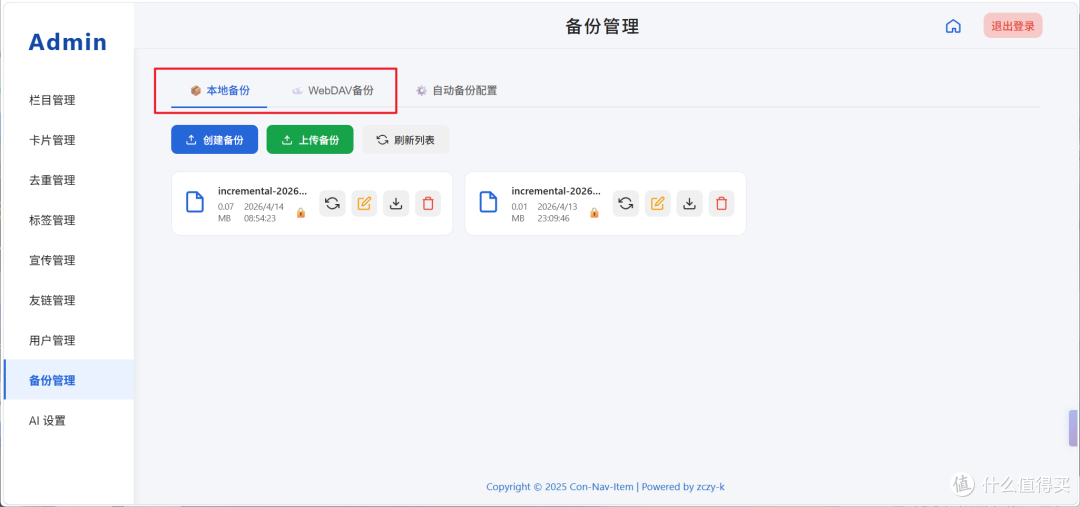
Task: Open 用户管理 in the sidebar
Action: point(69,340)
